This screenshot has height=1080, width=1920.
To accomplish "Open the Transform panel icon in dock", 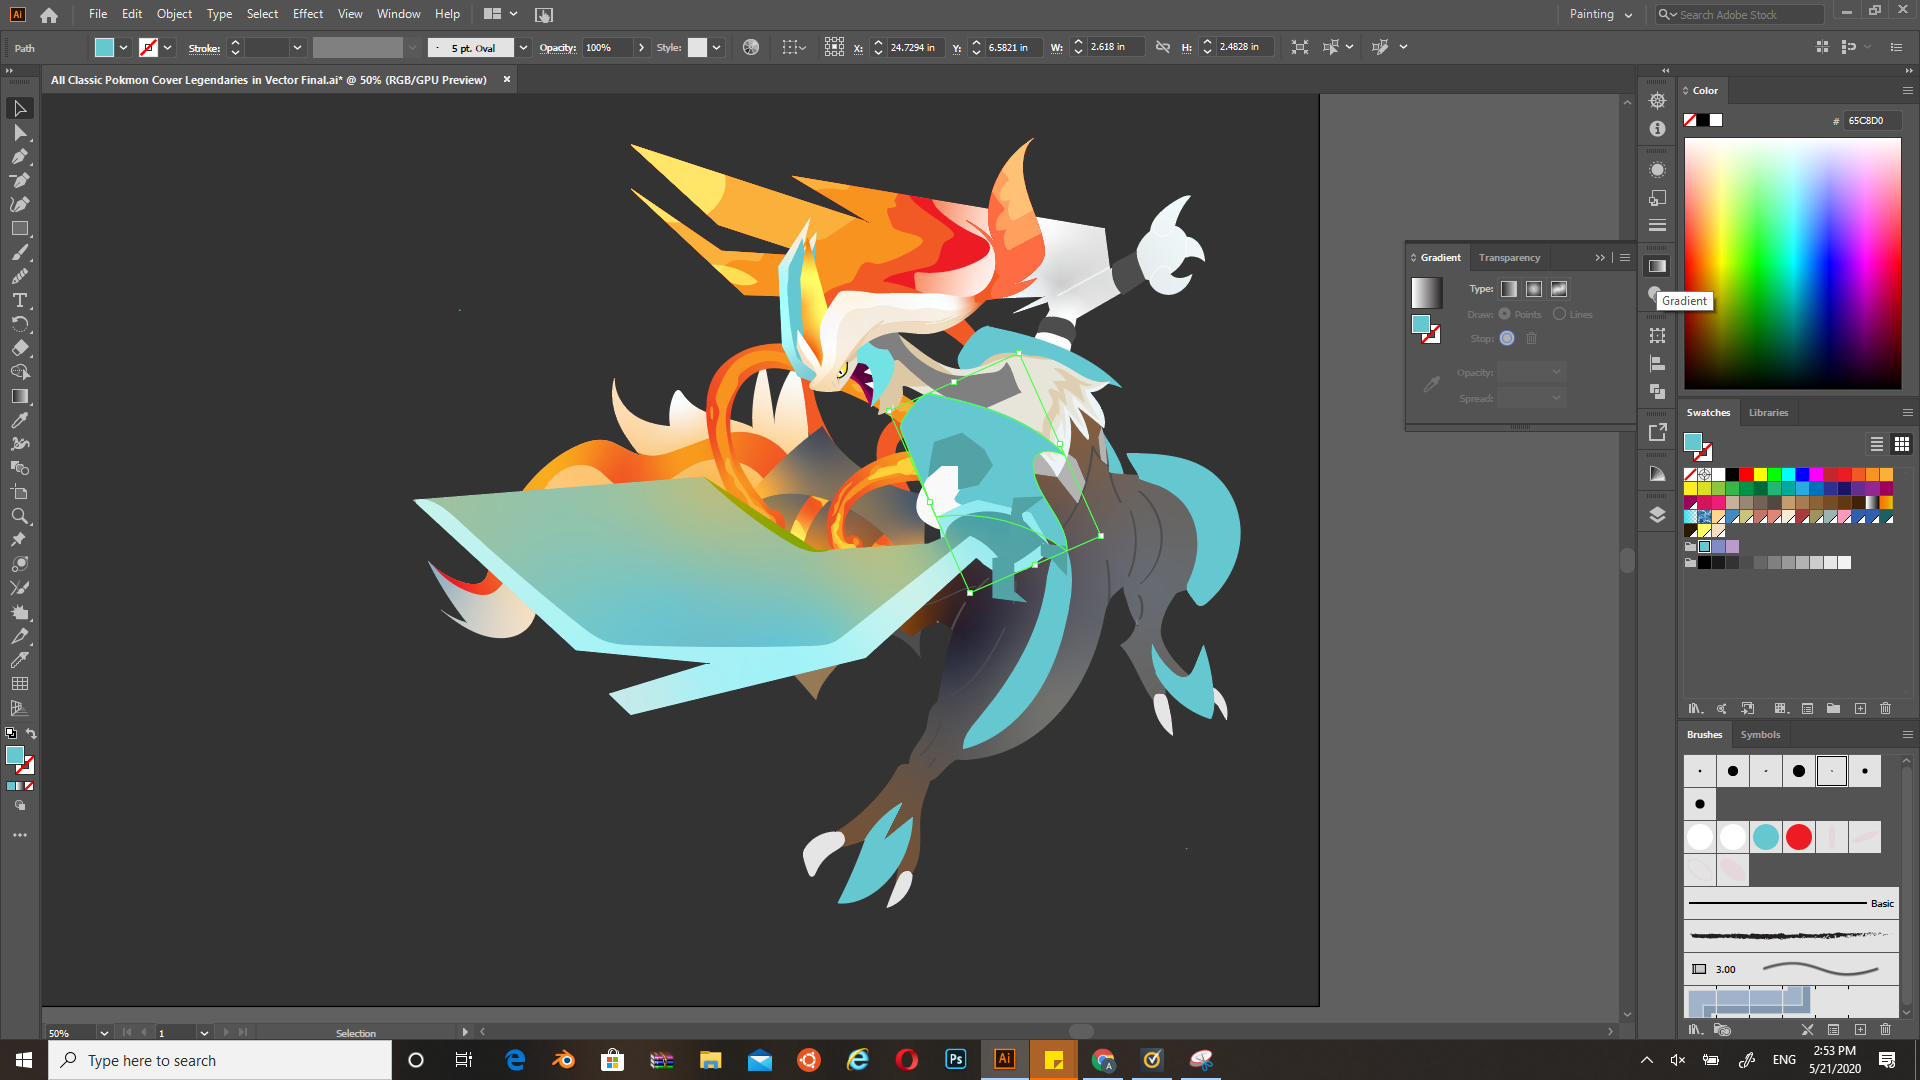I will 1657,336.
